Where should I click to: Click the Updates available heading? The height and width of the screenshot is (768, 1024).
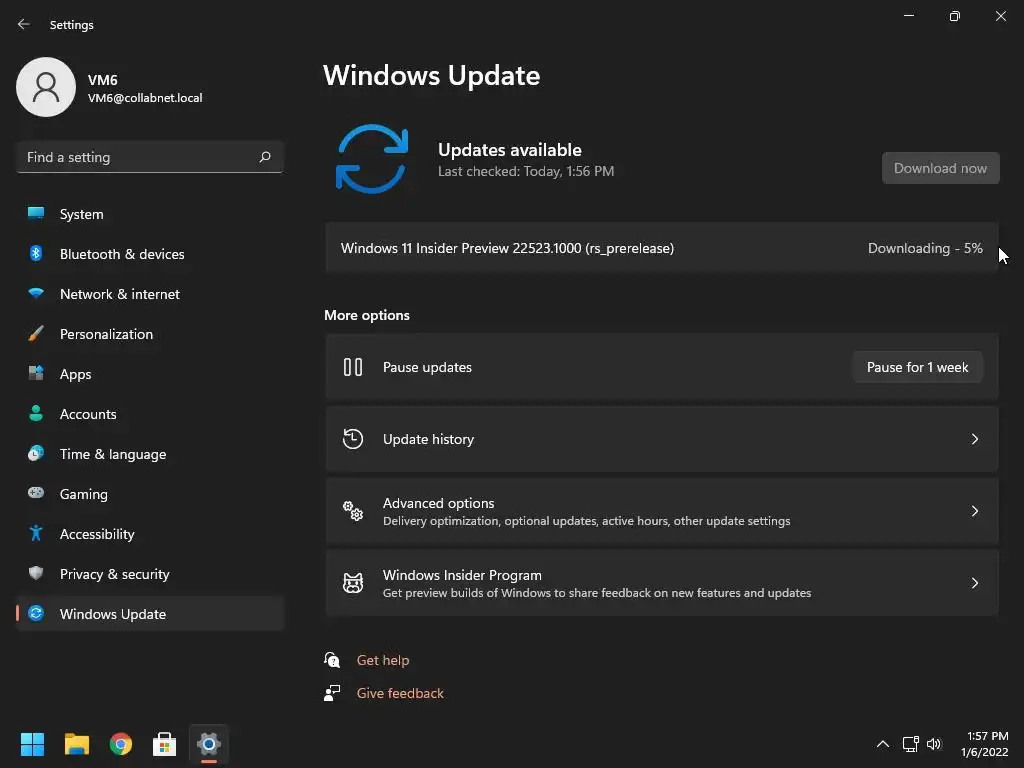(509, 150)
